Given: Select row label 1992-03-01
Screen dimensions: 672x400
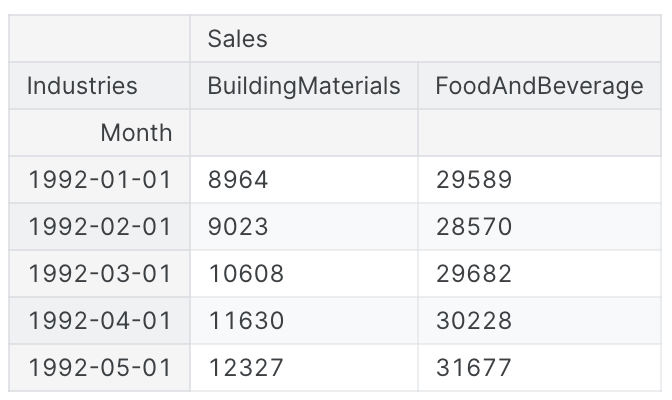Looking at the screenshot, I should point(100,274).
